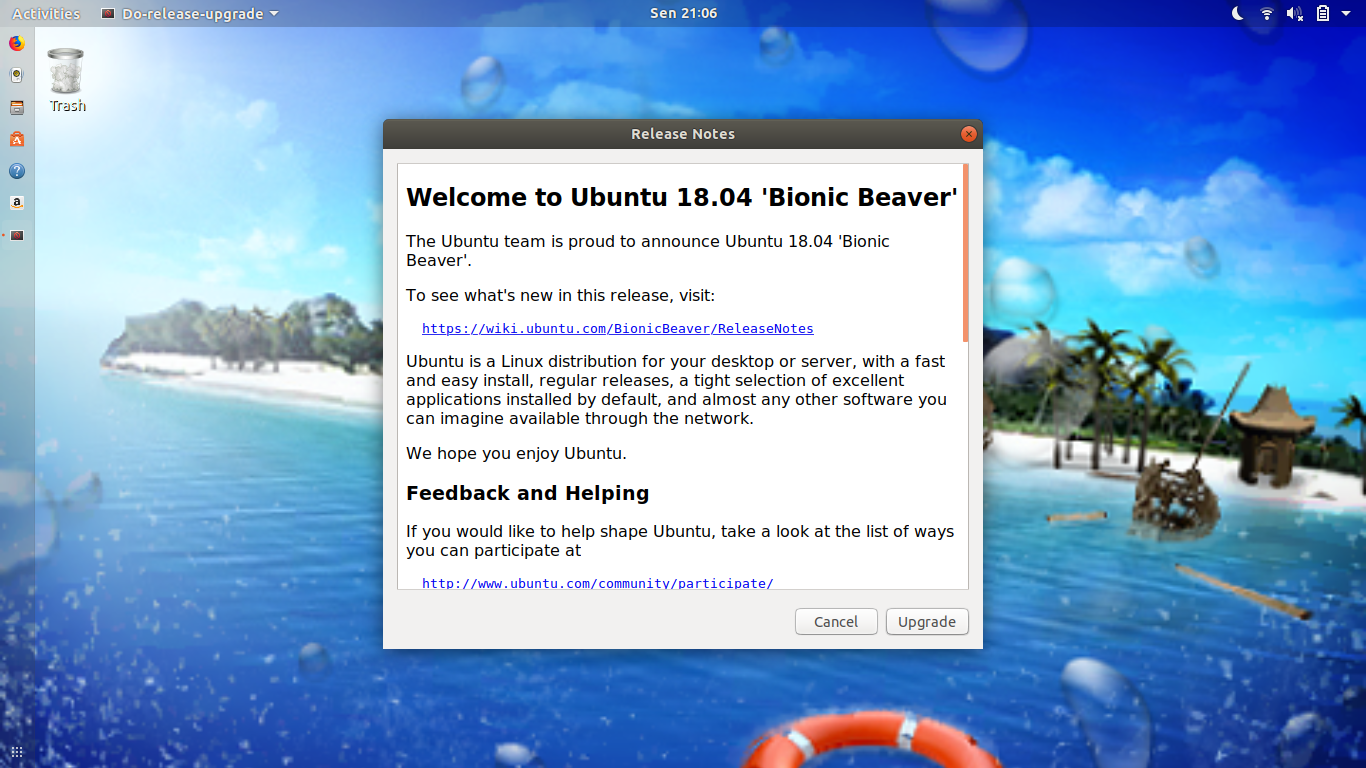Open the Files manager dock icon
This screenshot has height=768, width=1366.
(x=16, y=107)
